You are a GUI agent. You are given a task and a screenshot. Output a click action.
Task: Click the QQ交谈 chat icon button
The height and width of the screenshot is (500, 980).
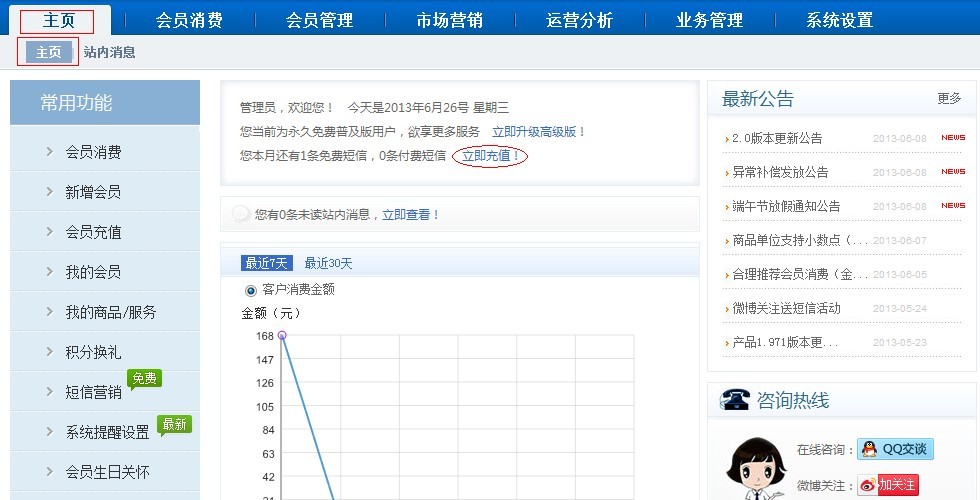coord(895,449)
